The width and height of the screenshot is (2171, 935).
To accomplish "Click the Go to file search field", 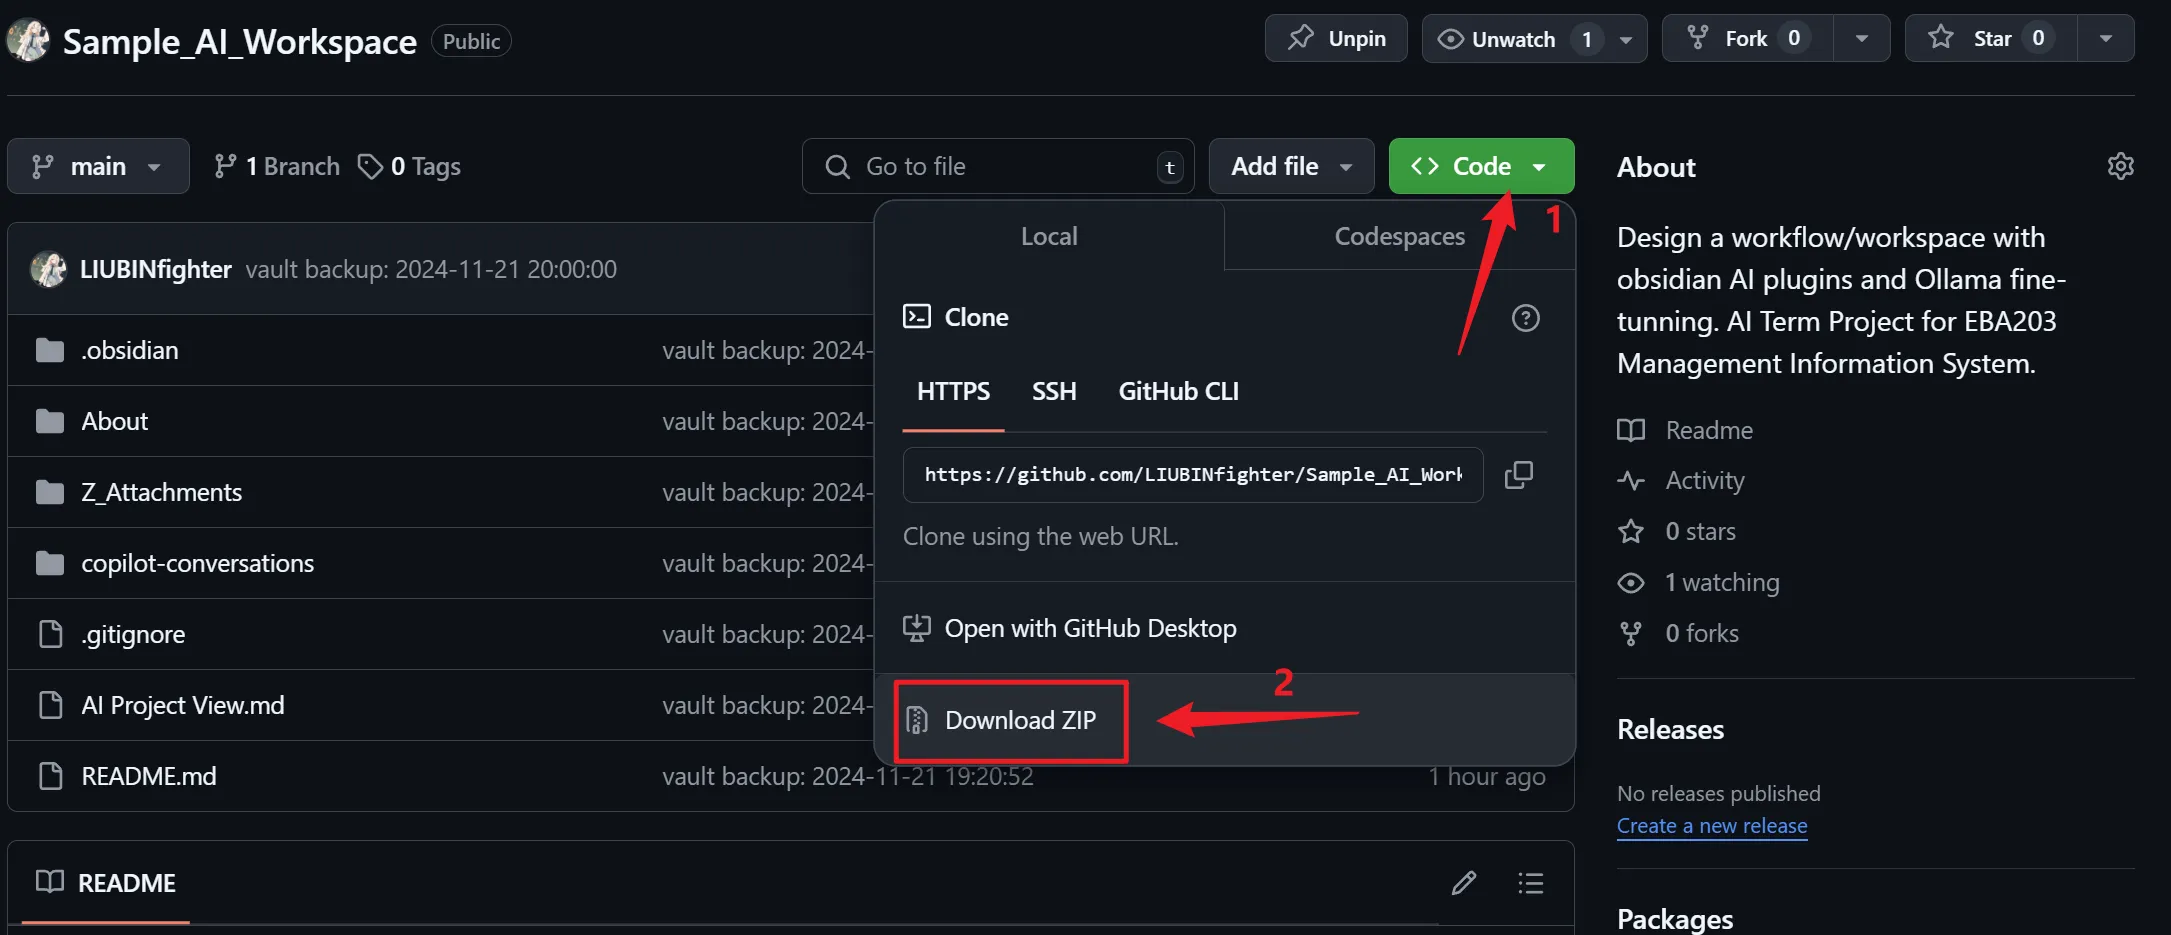I will pos(998,166).
